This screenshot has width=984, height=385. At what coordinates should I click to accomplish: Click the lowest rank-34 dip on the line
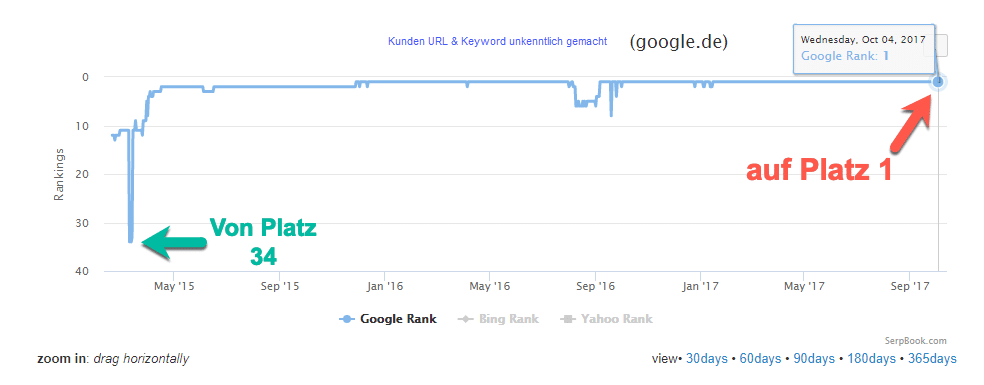pyautogui.click(x=130, y=241)
